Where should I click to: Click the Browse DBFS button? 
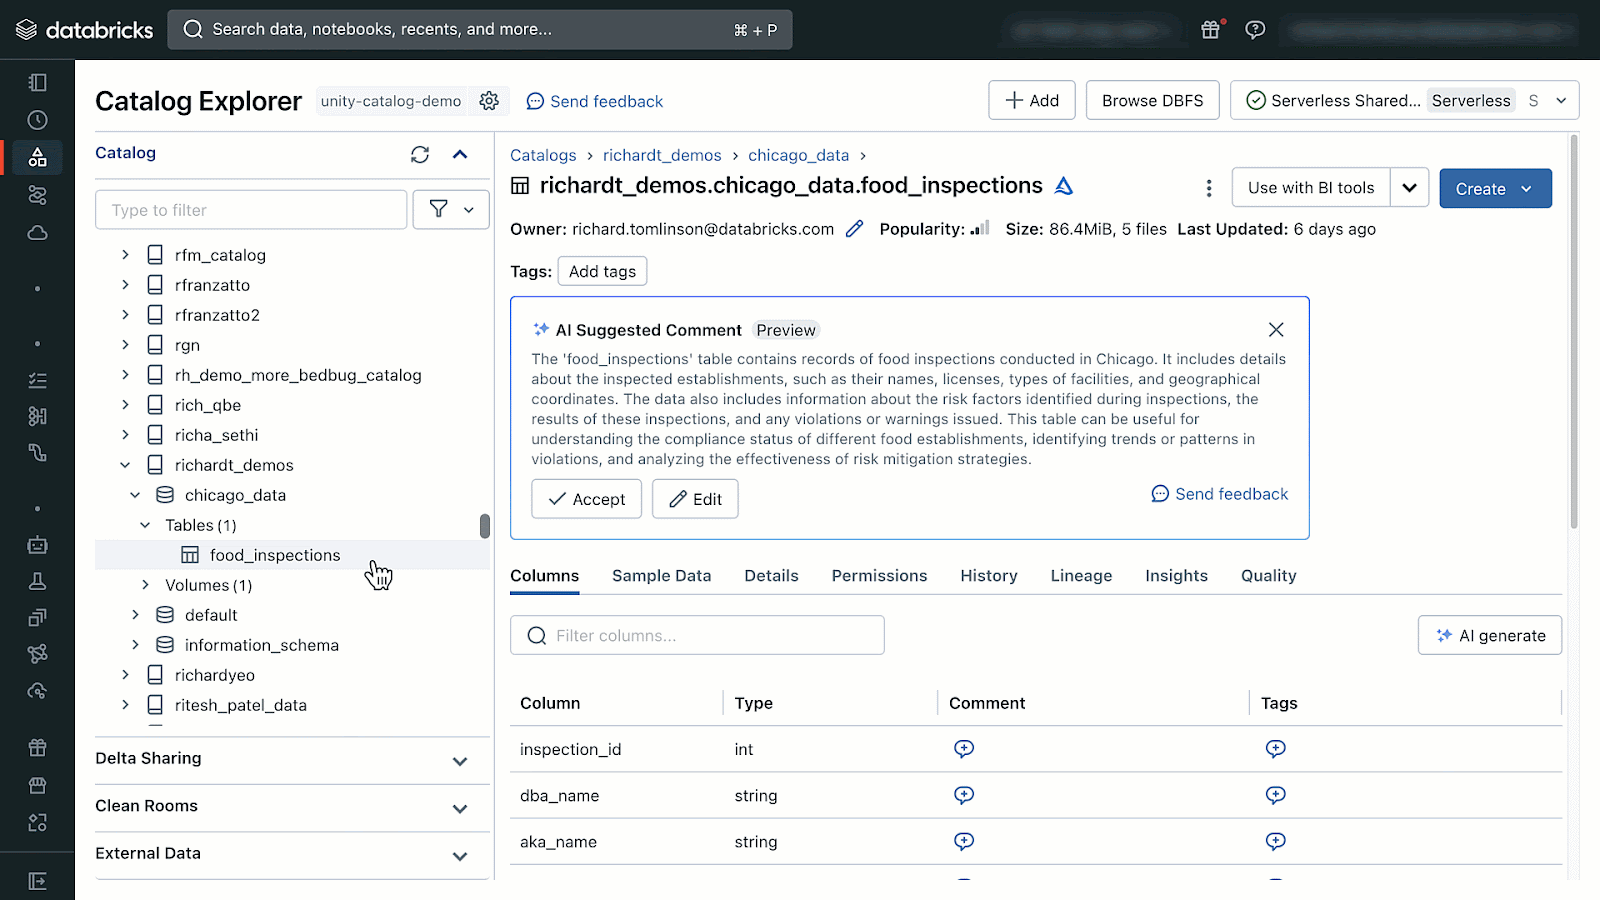point(1152,100)
